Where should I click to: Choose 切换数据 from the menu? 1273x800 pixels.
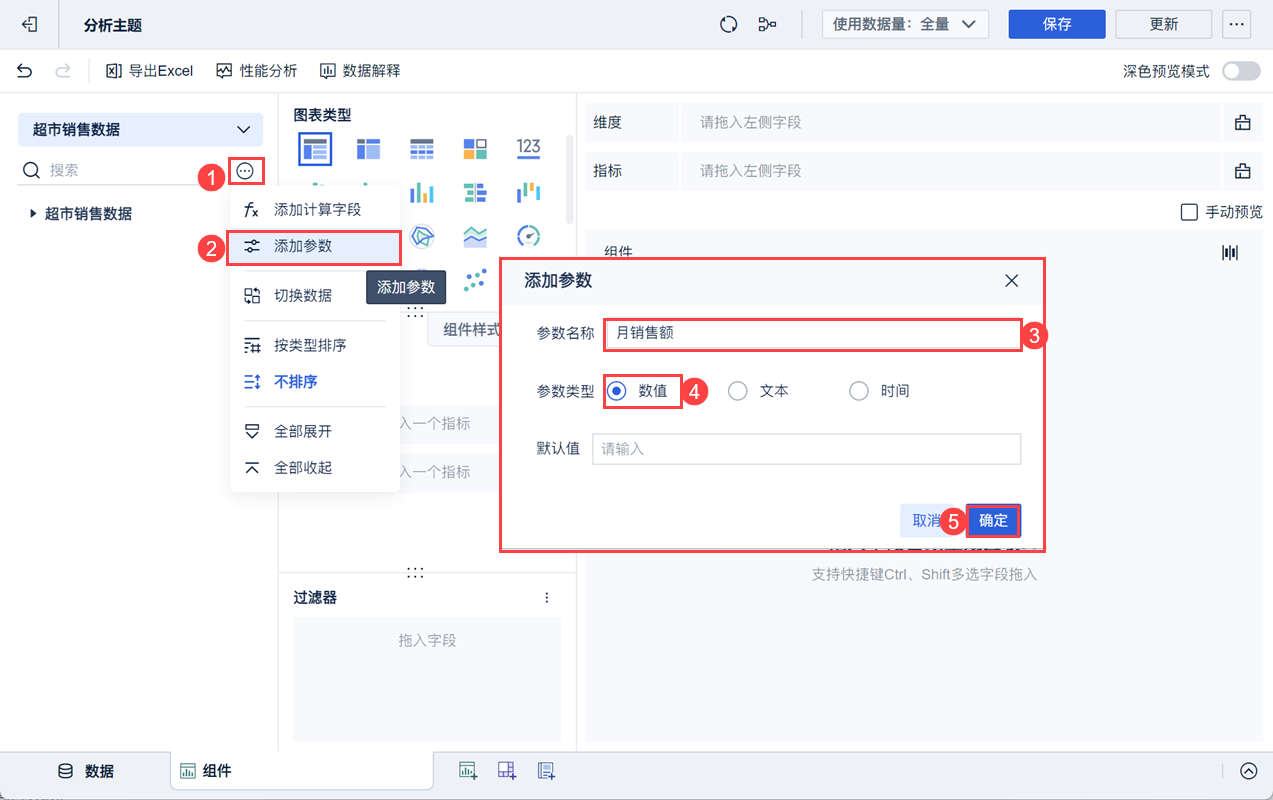click(315, 296)
